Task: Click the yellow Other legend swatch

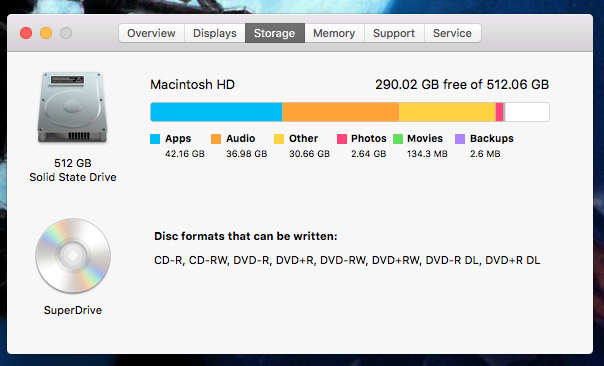Action: tap(279, 139)
